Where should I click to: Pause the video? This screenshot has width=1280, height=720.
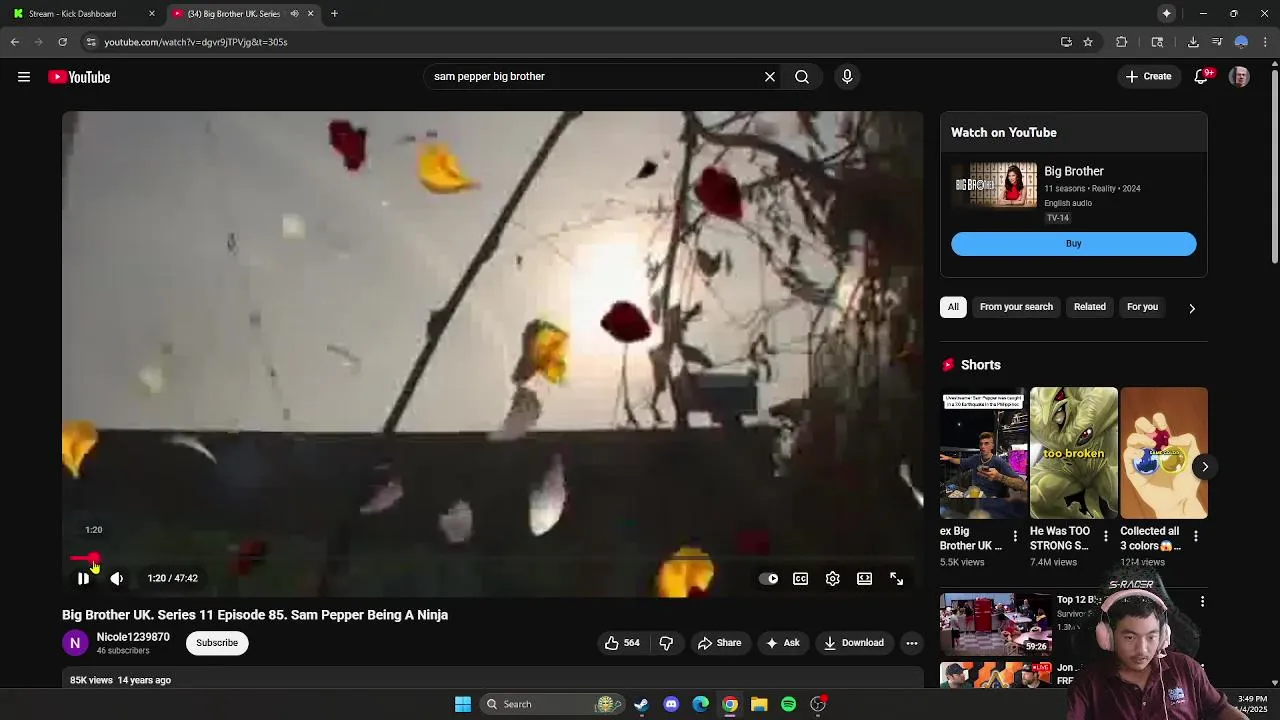(x=84, y=578)
